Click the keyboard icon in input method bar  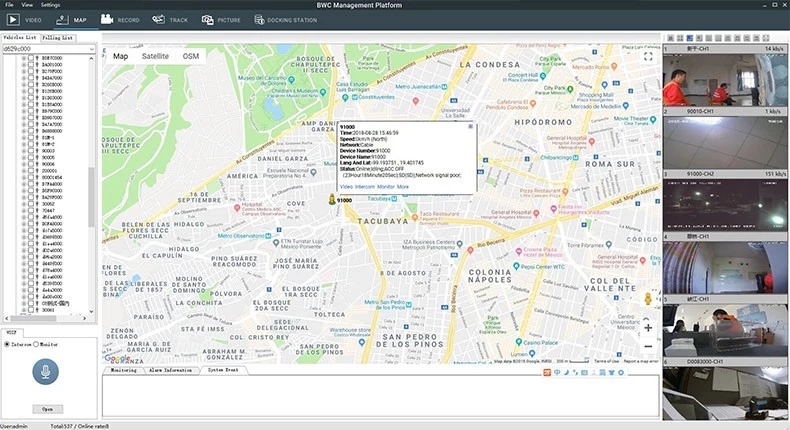(x=584, y=373)
